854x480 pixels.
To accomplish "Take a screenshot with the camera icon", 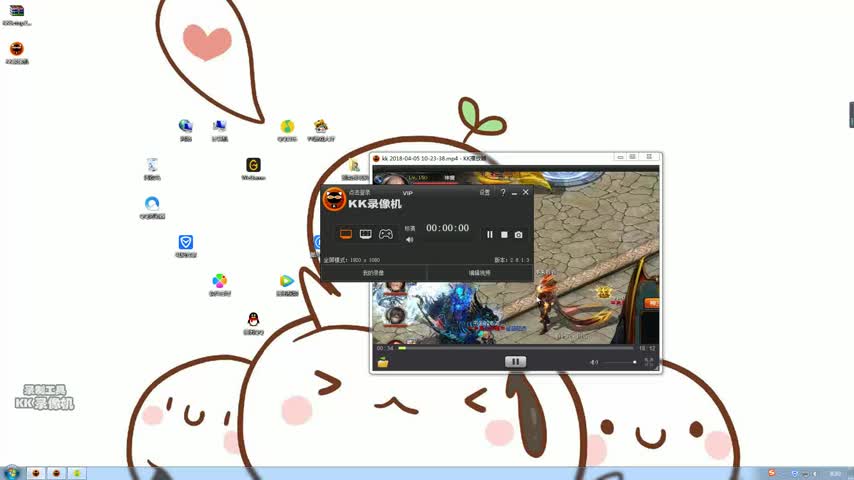I will point(518,235).
